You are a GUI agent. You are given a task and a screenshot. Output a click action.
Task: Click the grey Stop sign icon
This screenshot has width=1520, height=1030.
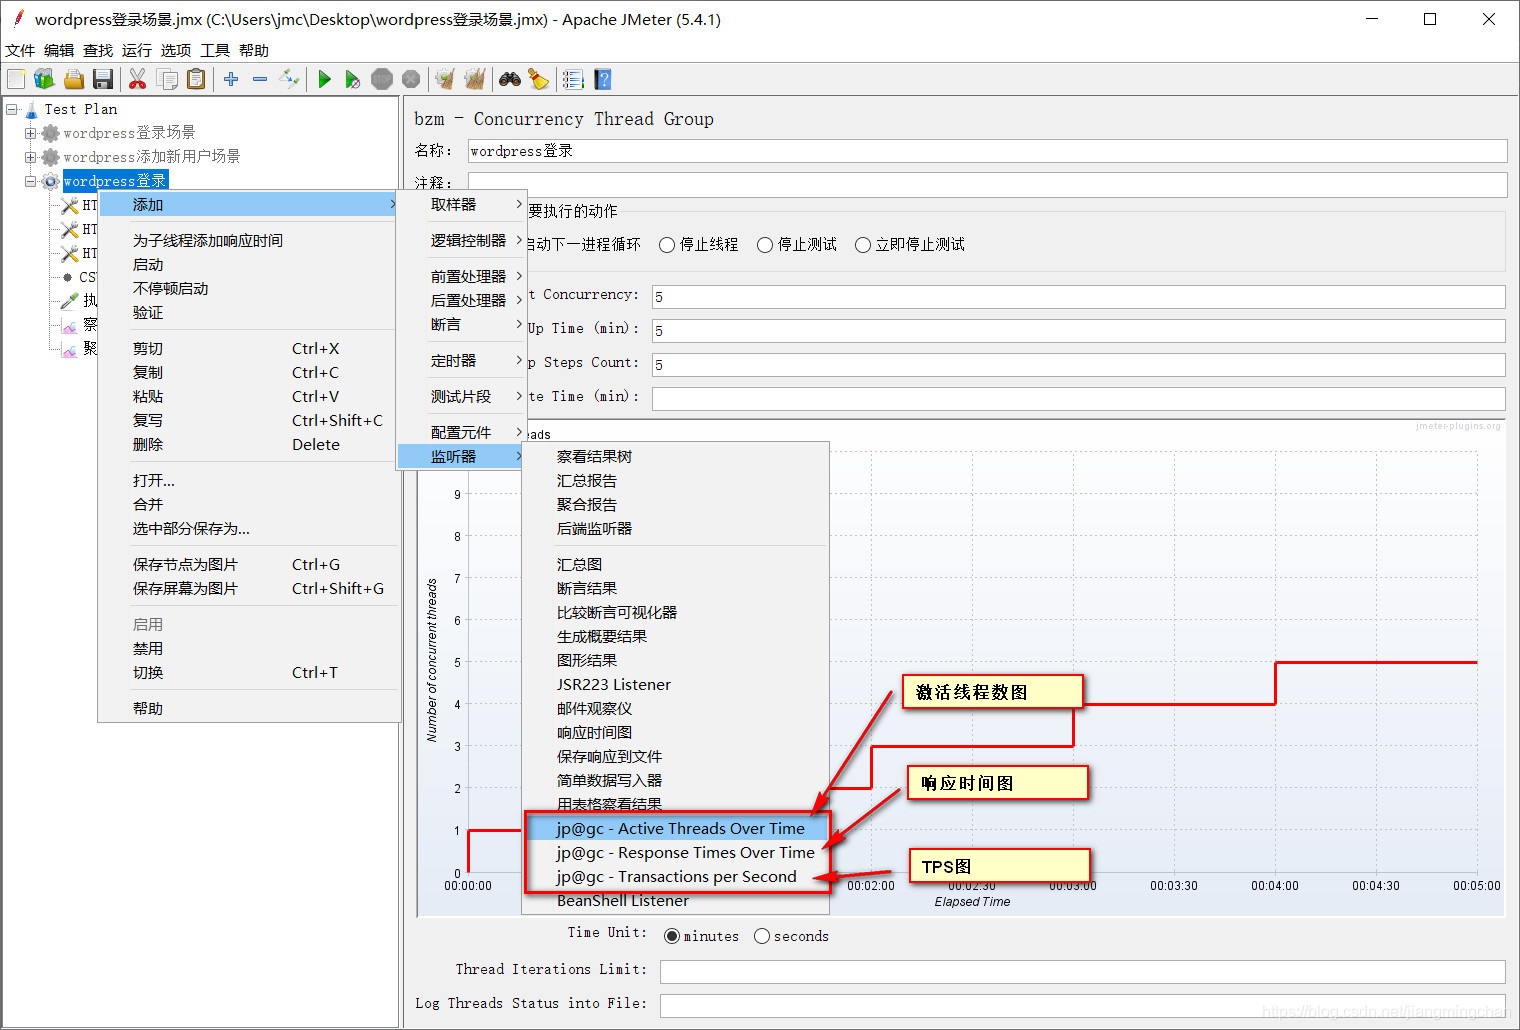382,79
